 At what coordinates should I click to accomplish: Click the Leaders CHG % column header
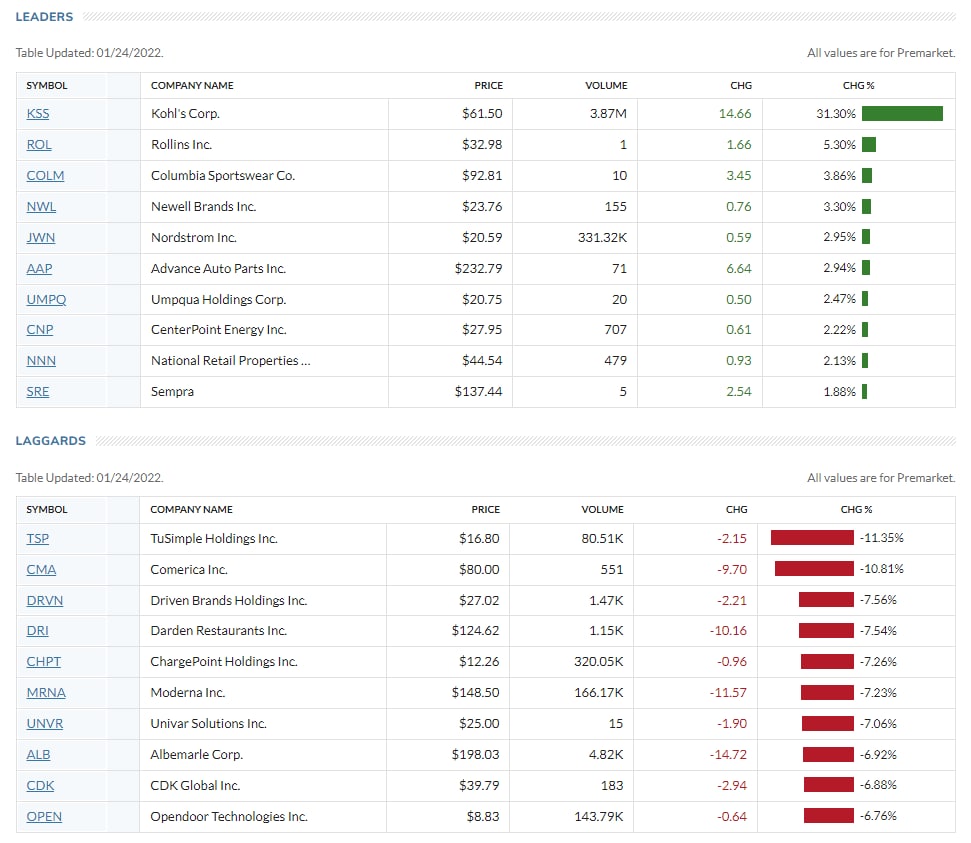pyautogui.click(x=858, y=85)
